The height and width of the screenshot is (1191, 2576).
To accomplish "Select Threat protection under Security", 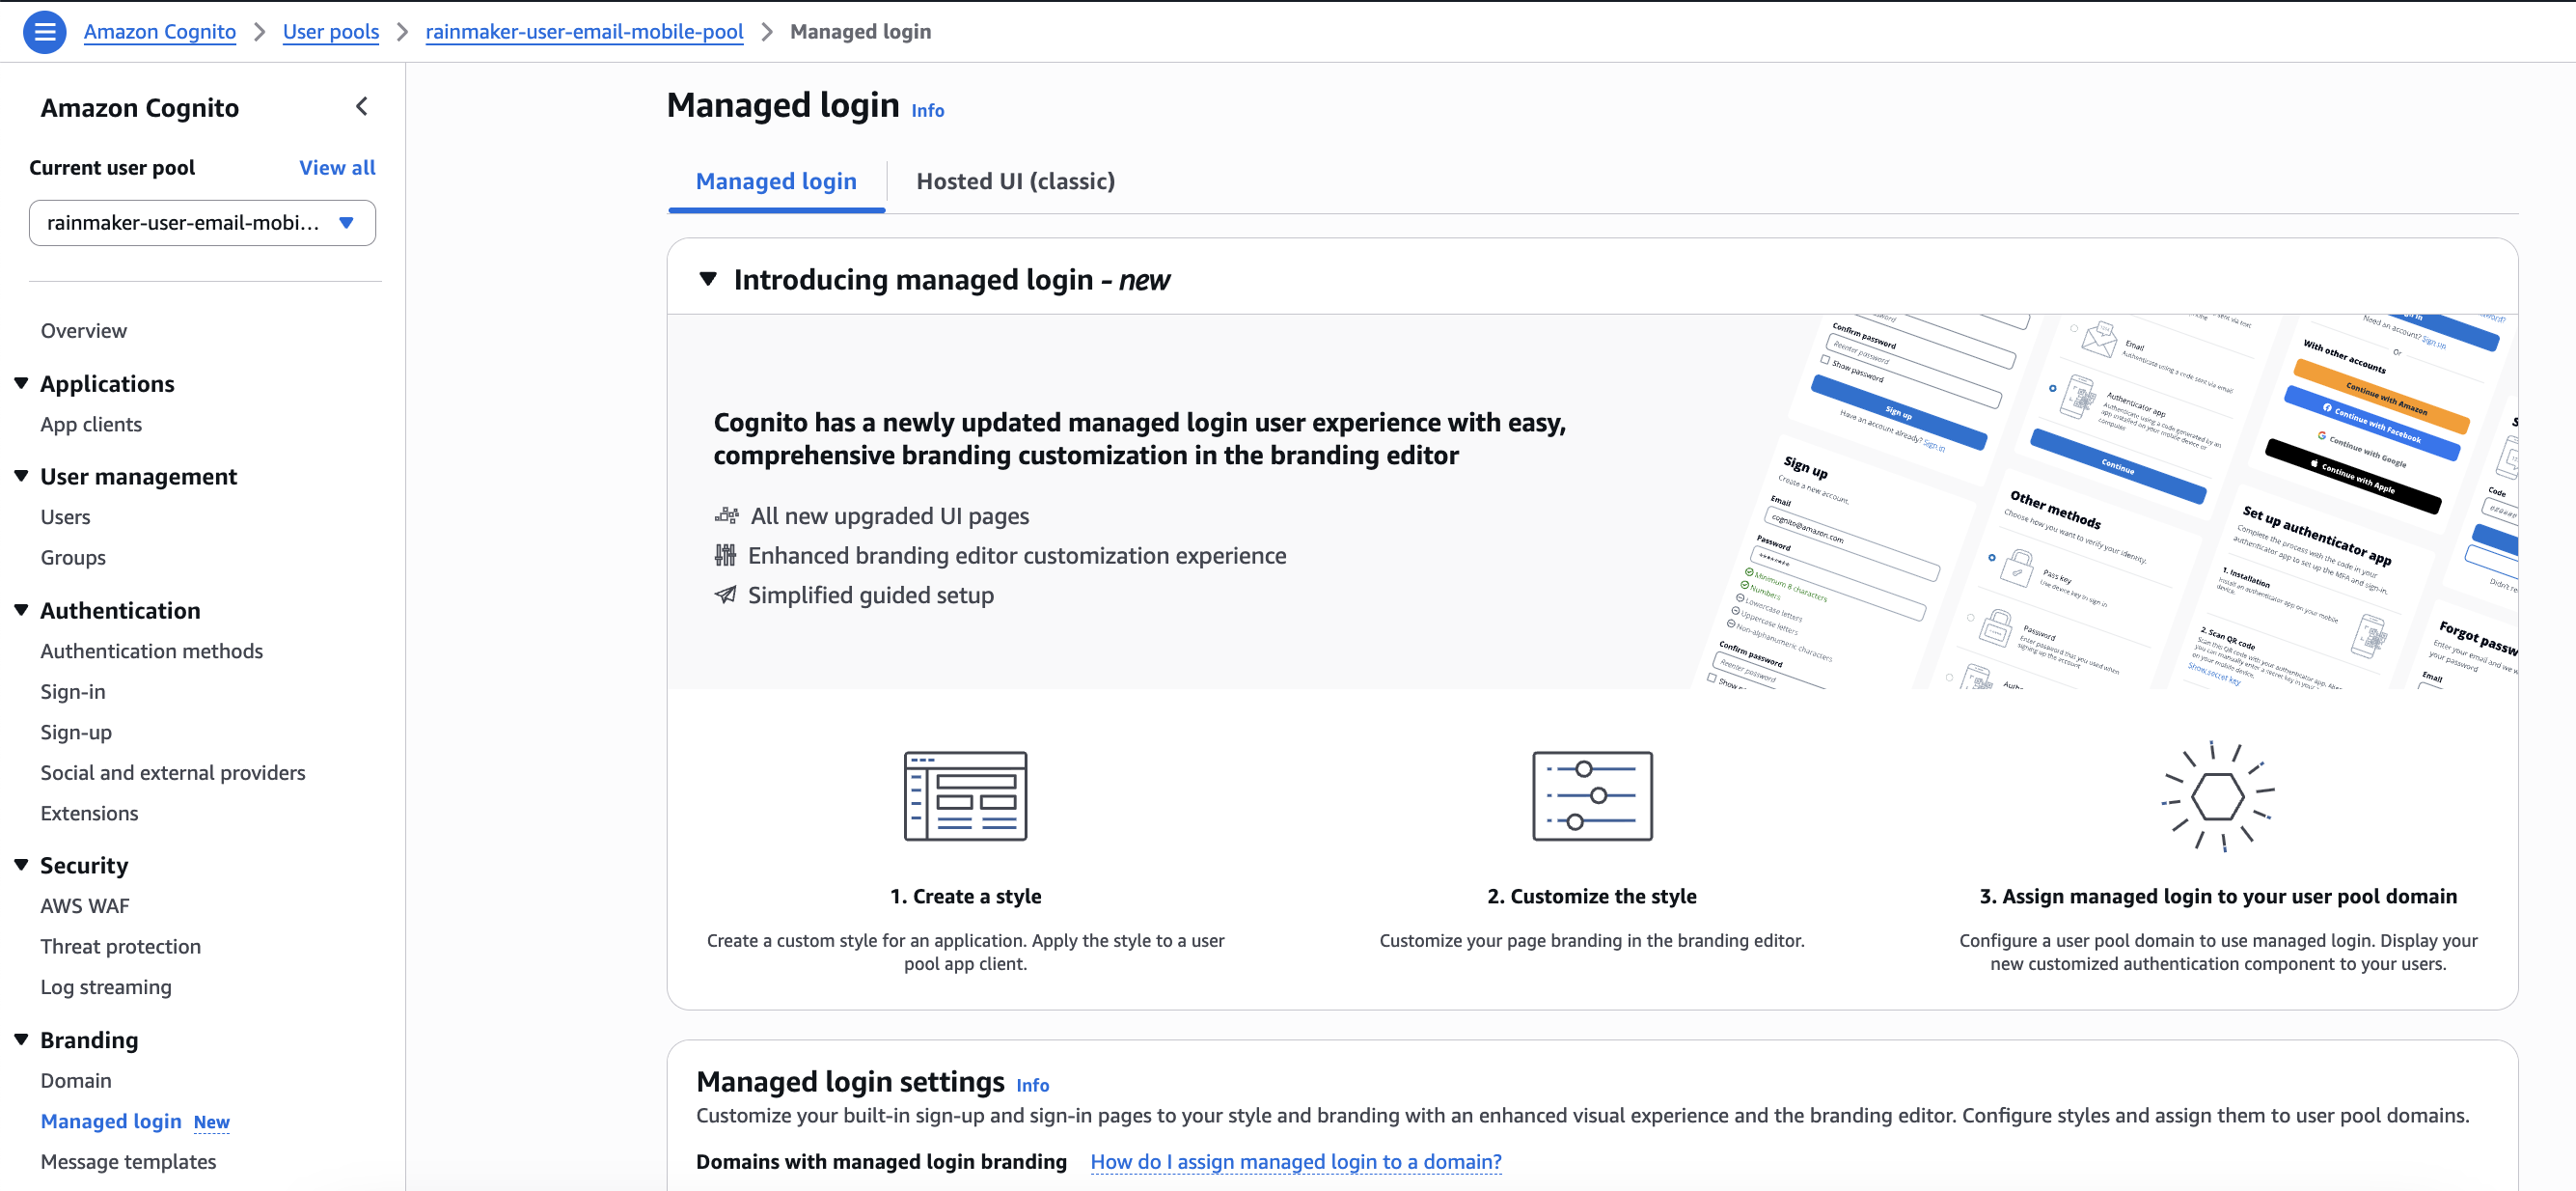I will click(120, 945).
